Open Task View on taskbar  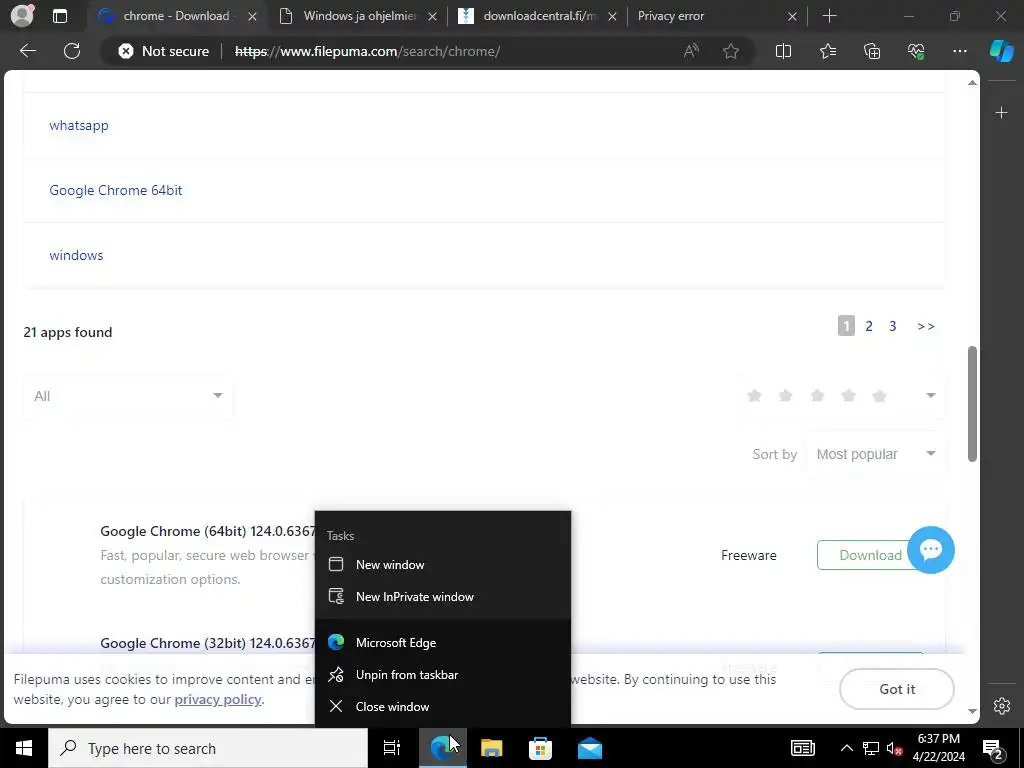click(392, 748)
